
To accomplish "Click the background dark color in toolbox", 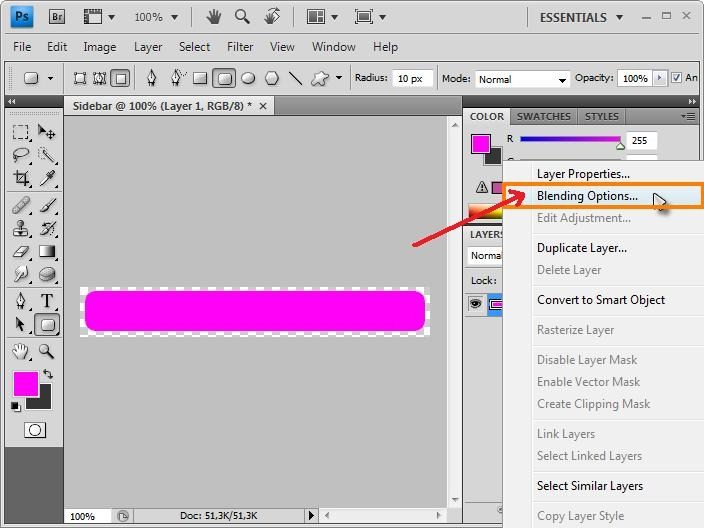I will [43, 400].
